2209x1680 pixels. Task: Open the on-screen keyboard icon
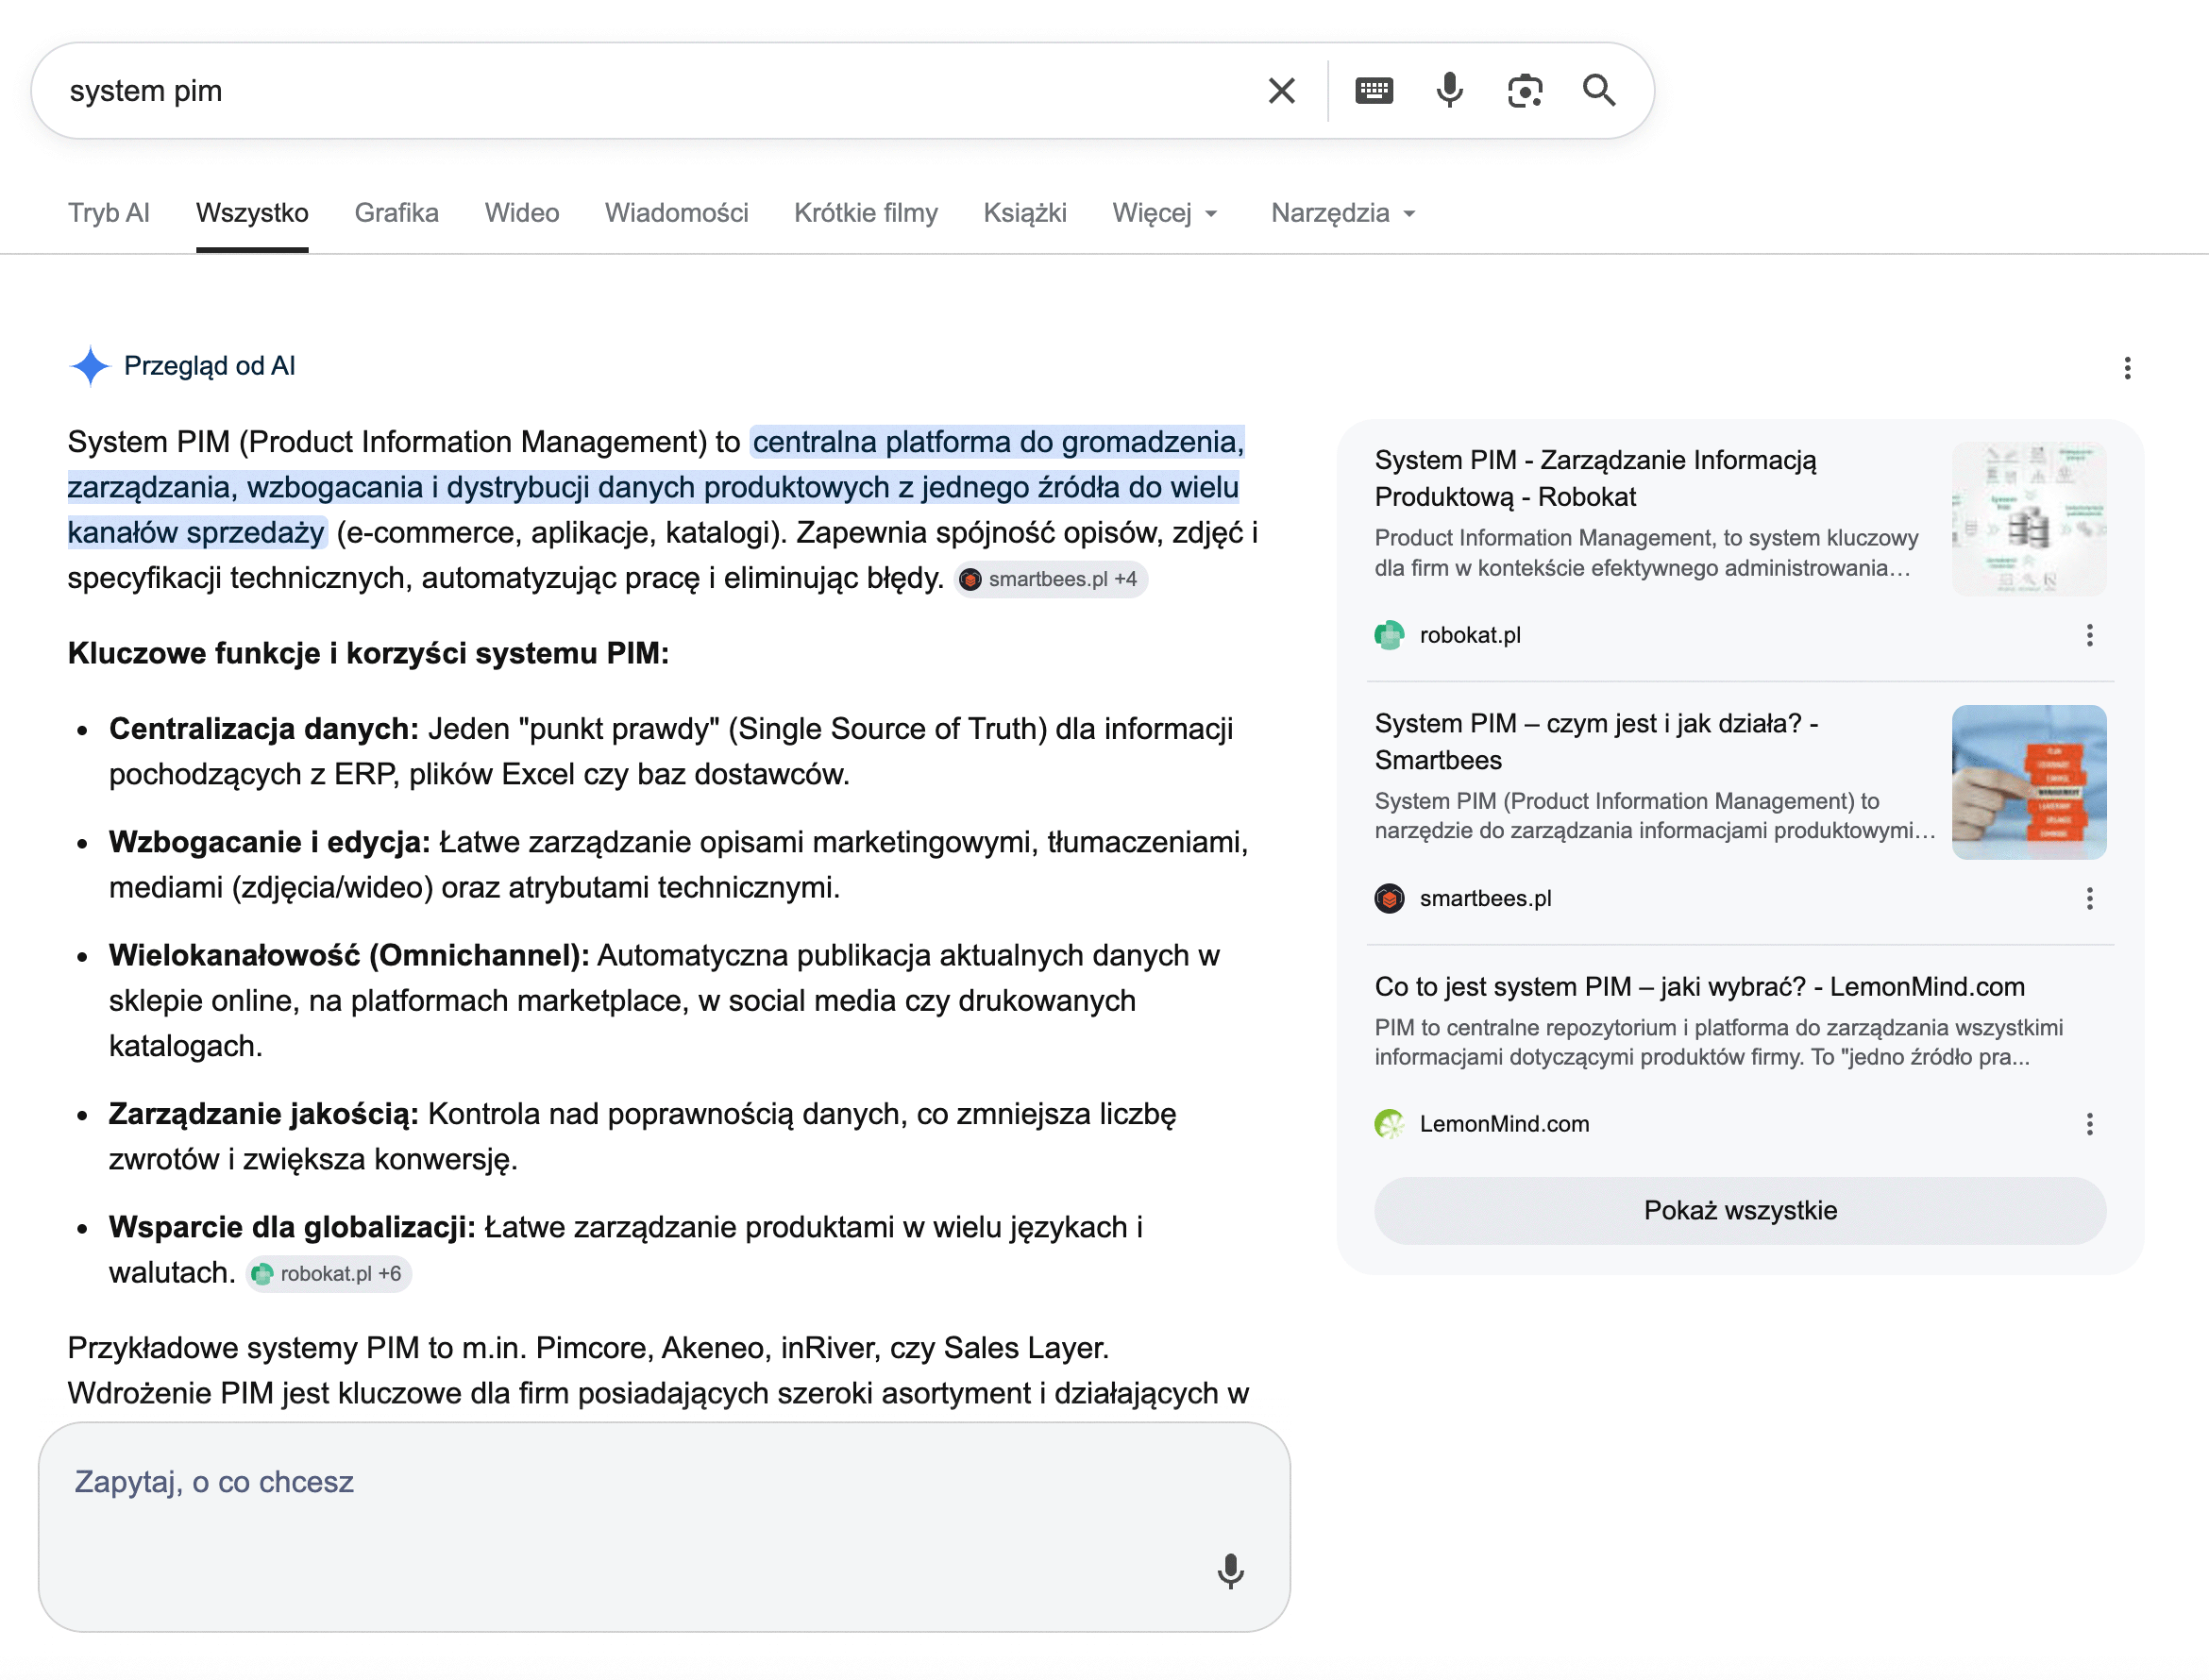tap(1374, 91)
